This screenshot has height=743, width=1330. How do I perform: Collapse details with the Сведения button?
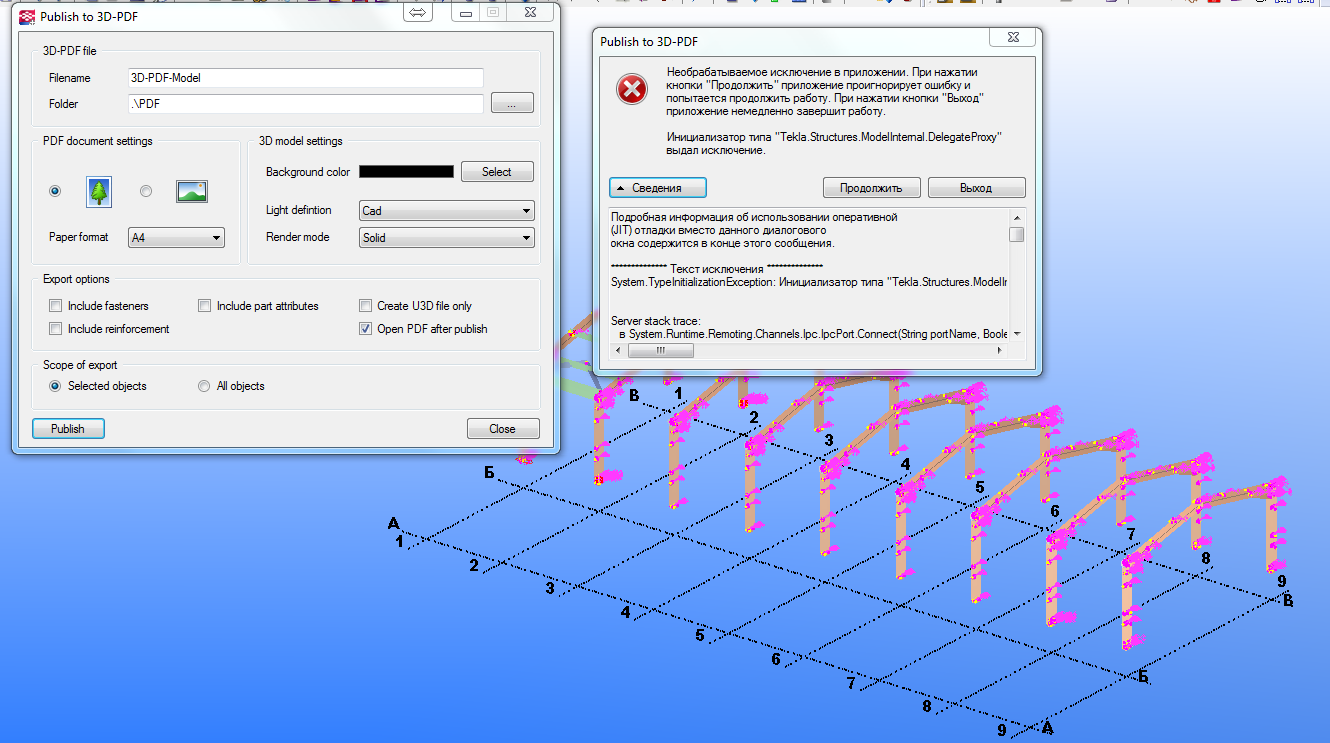click(x=658, y=188)
